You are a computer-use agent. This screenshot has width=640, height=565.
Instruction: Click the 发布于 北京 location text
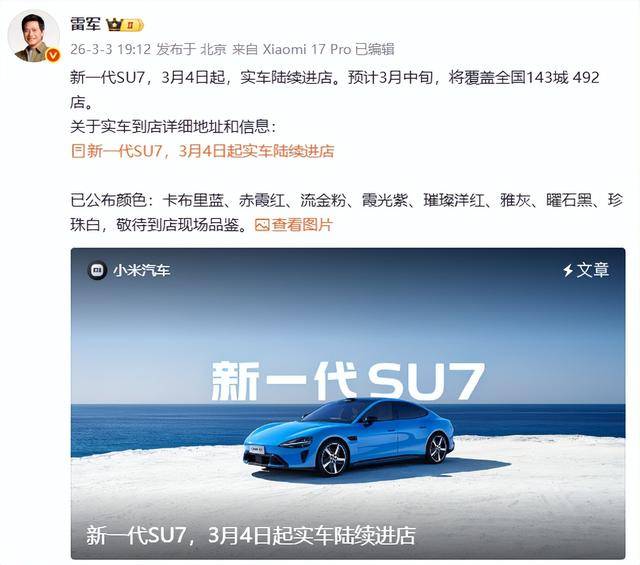point(191,49)
